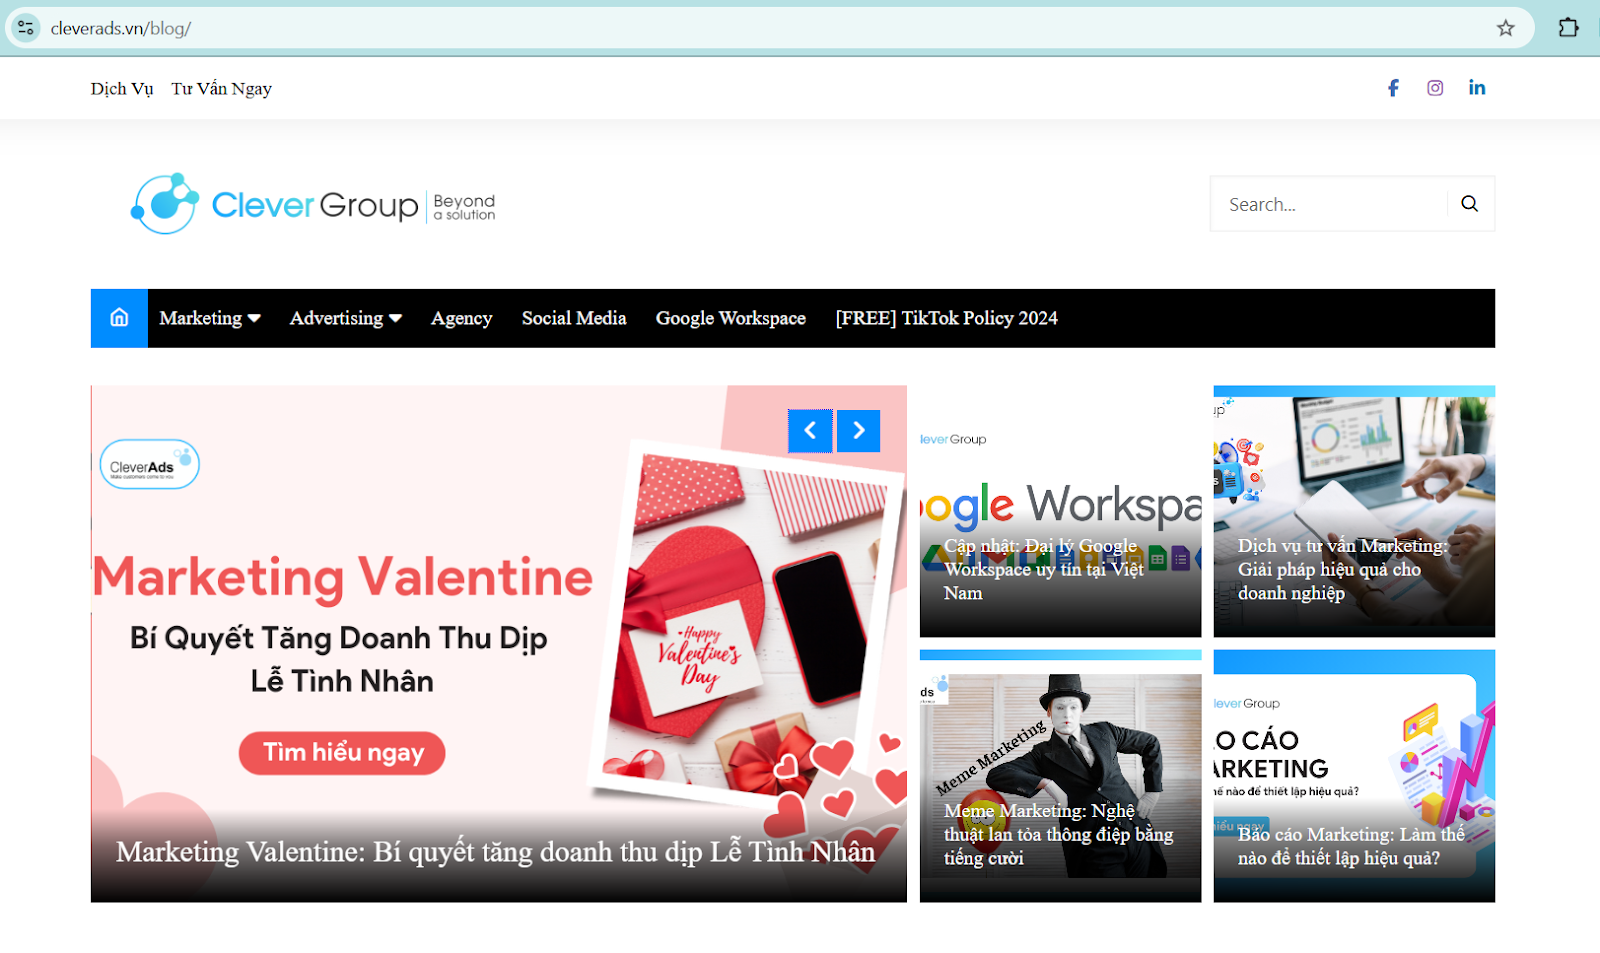The height and width of the screenshot is (953, 1600).
Task: Go to next slide with right arrow
Action: pyautogui.click(x=859, y=431)
